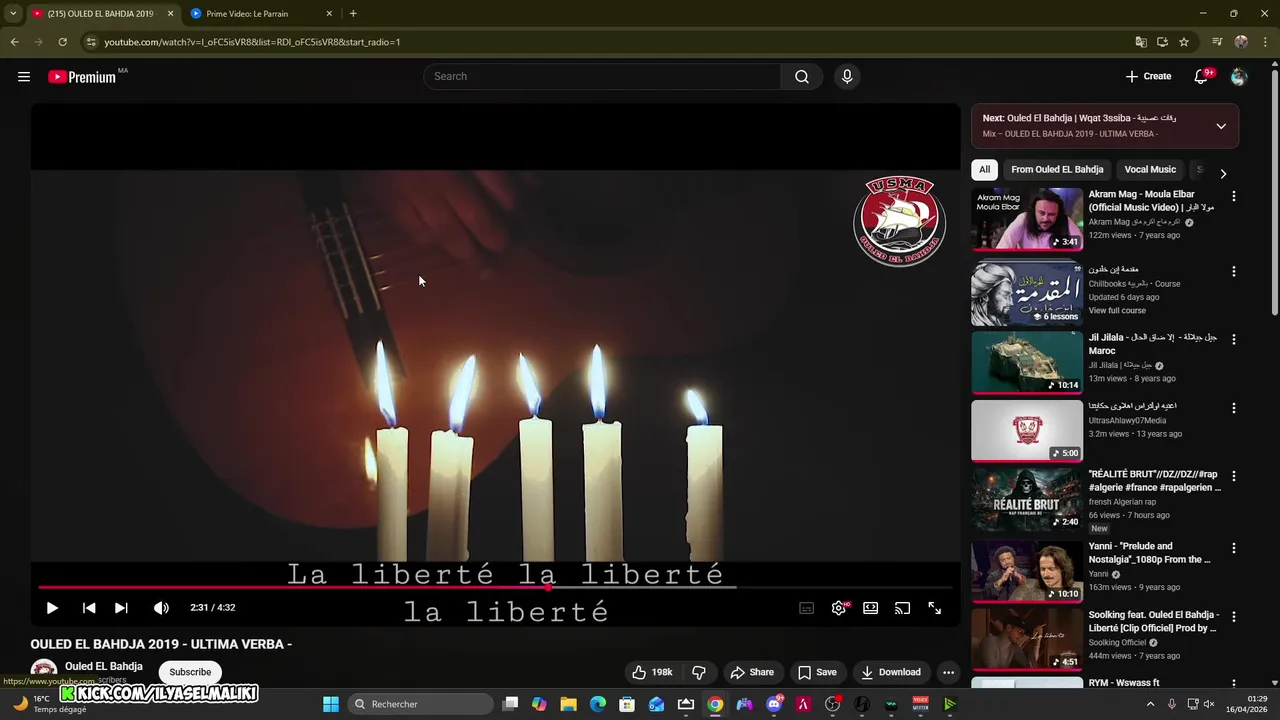The height and width of the screenshot is (720, 1280).
Task: Focus the YouTube search field
Action: (602, 77)
